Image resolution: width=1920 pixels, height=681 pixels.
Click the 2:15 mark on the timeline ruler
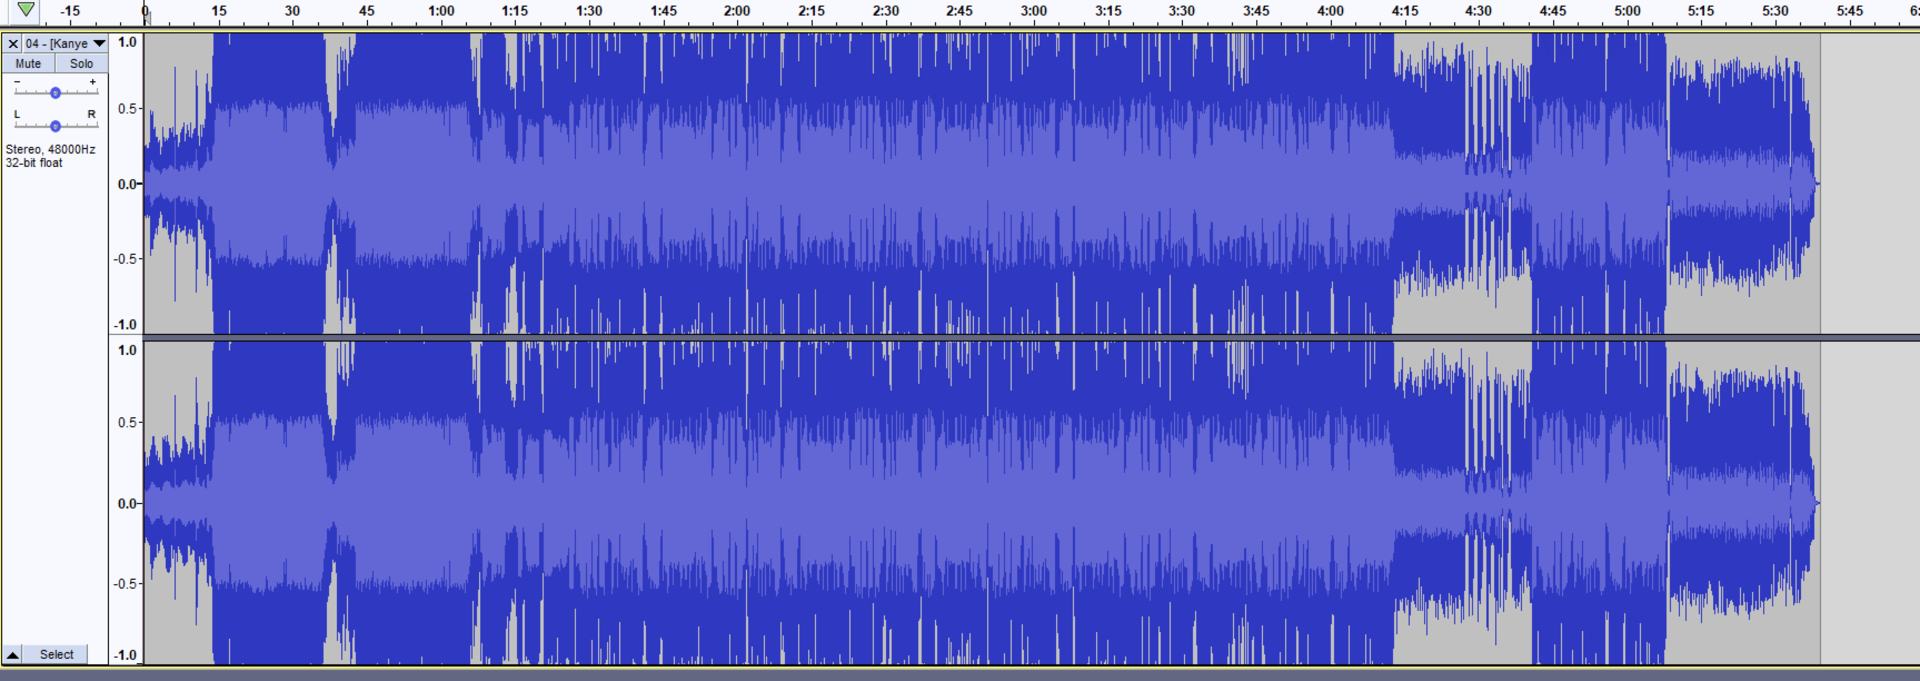[811, 11]
